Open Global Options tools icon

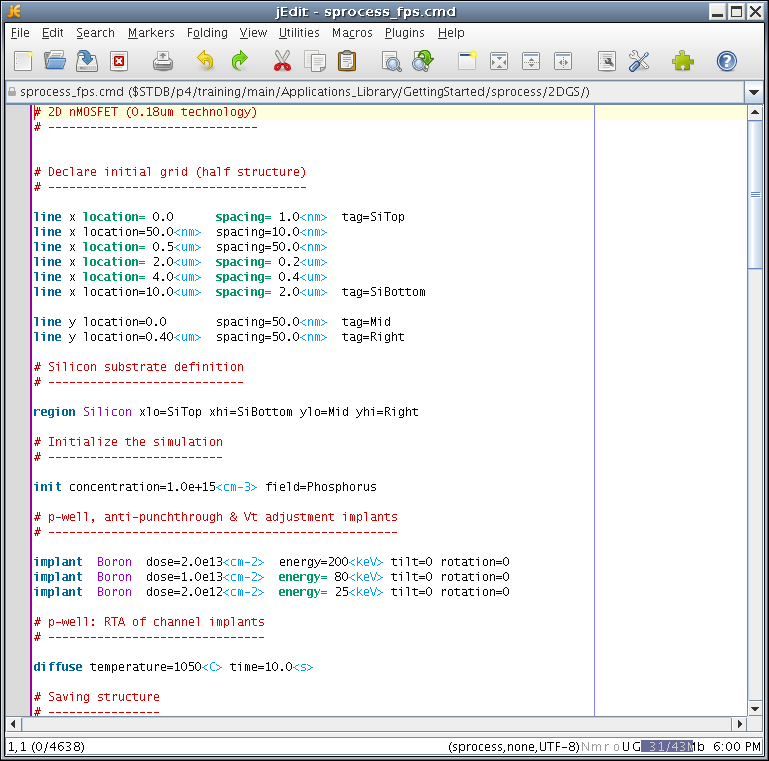[639, 61]
